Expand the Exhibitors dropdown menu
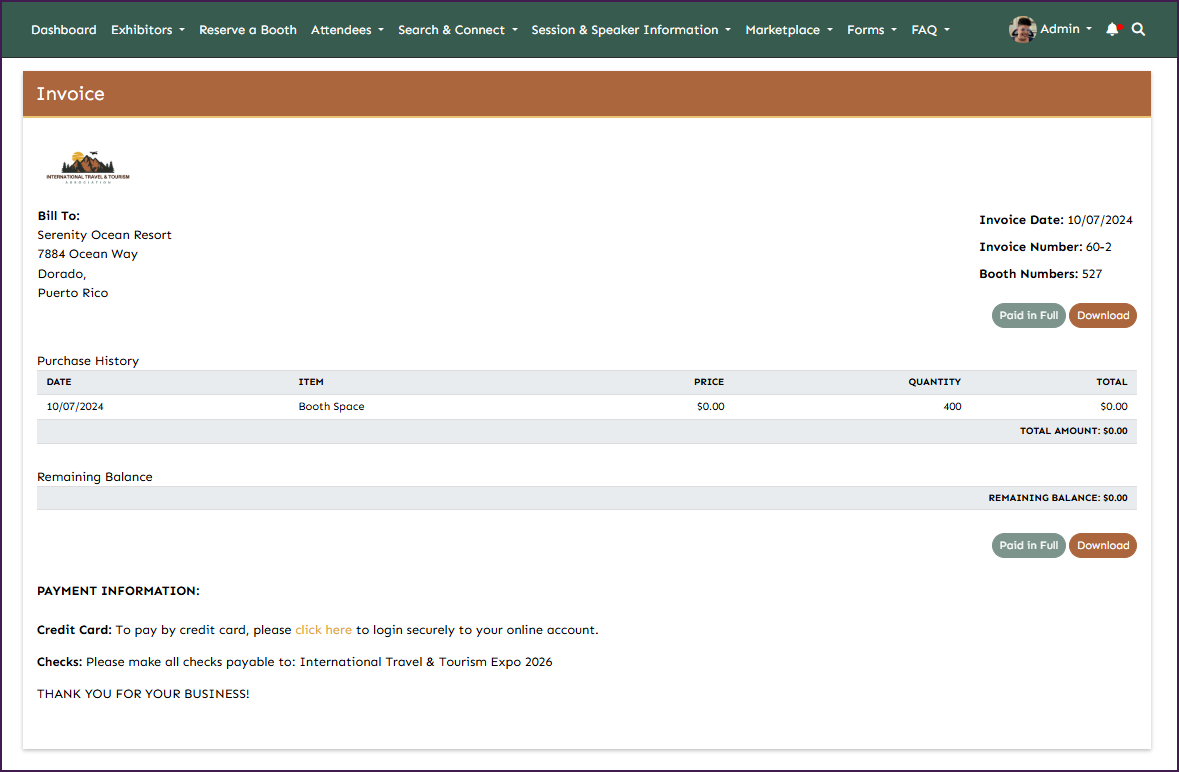This screenshot has width=1179, height=772. click(x=147, y=29)
